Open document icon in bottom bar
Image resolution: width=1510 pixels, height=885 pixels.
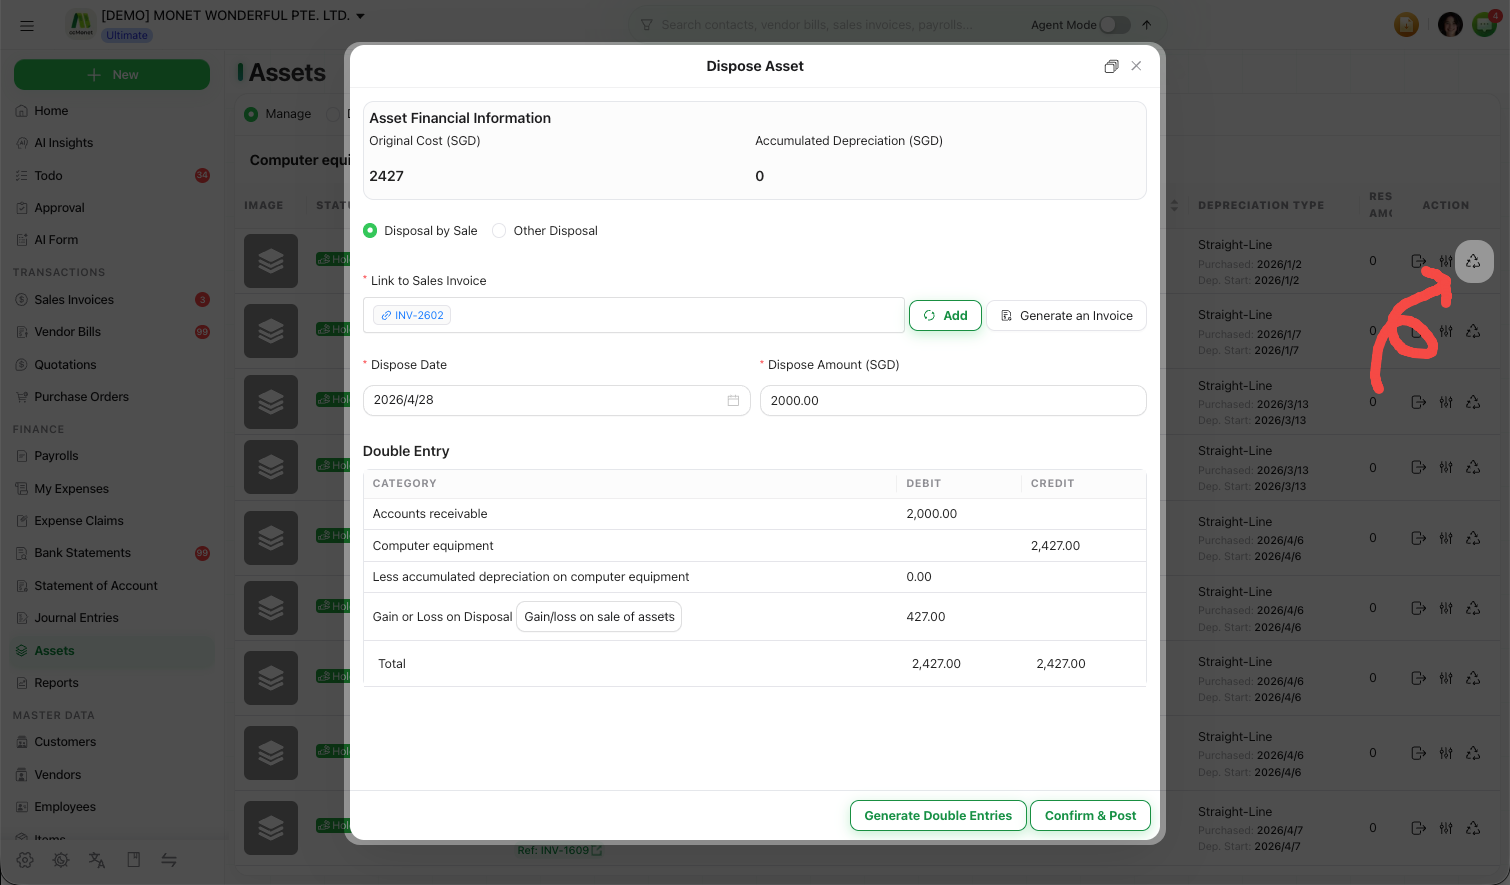tap(133, 860)
